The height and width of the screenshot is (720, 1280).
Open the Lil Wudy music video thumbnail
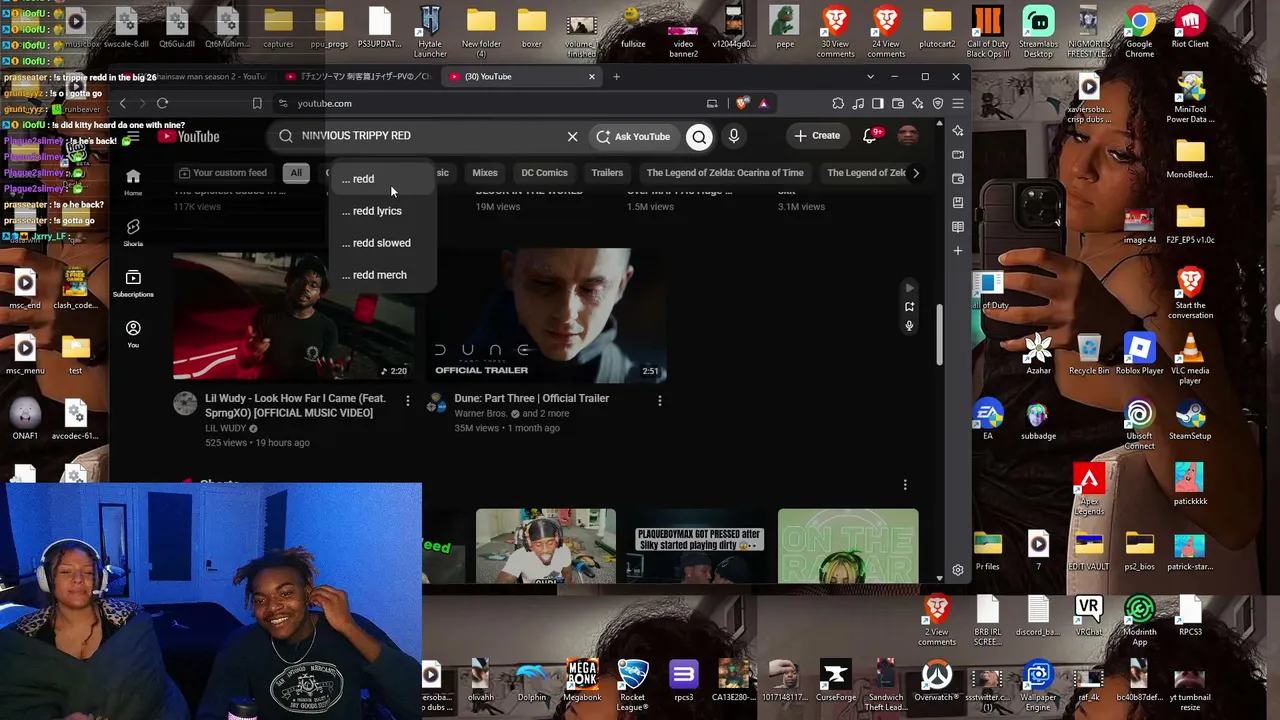(293, 316)
